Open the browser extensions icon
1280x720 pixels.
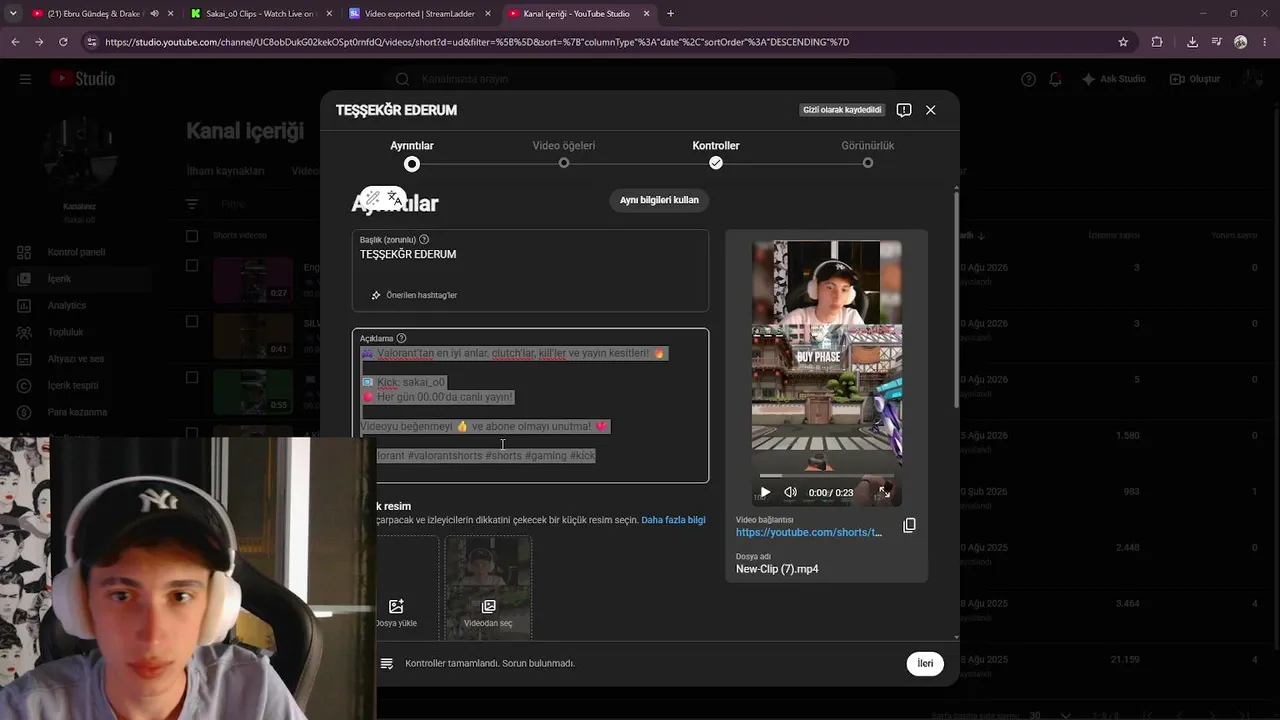[1157, 42]
